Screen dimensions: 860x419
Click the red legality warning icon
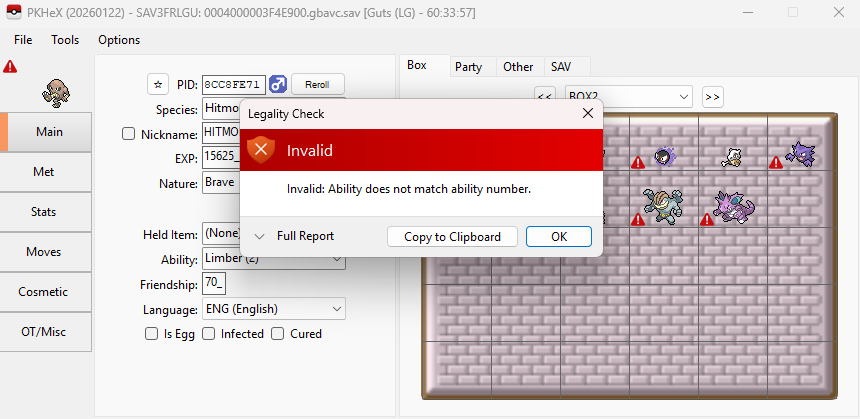coord(10,67)
